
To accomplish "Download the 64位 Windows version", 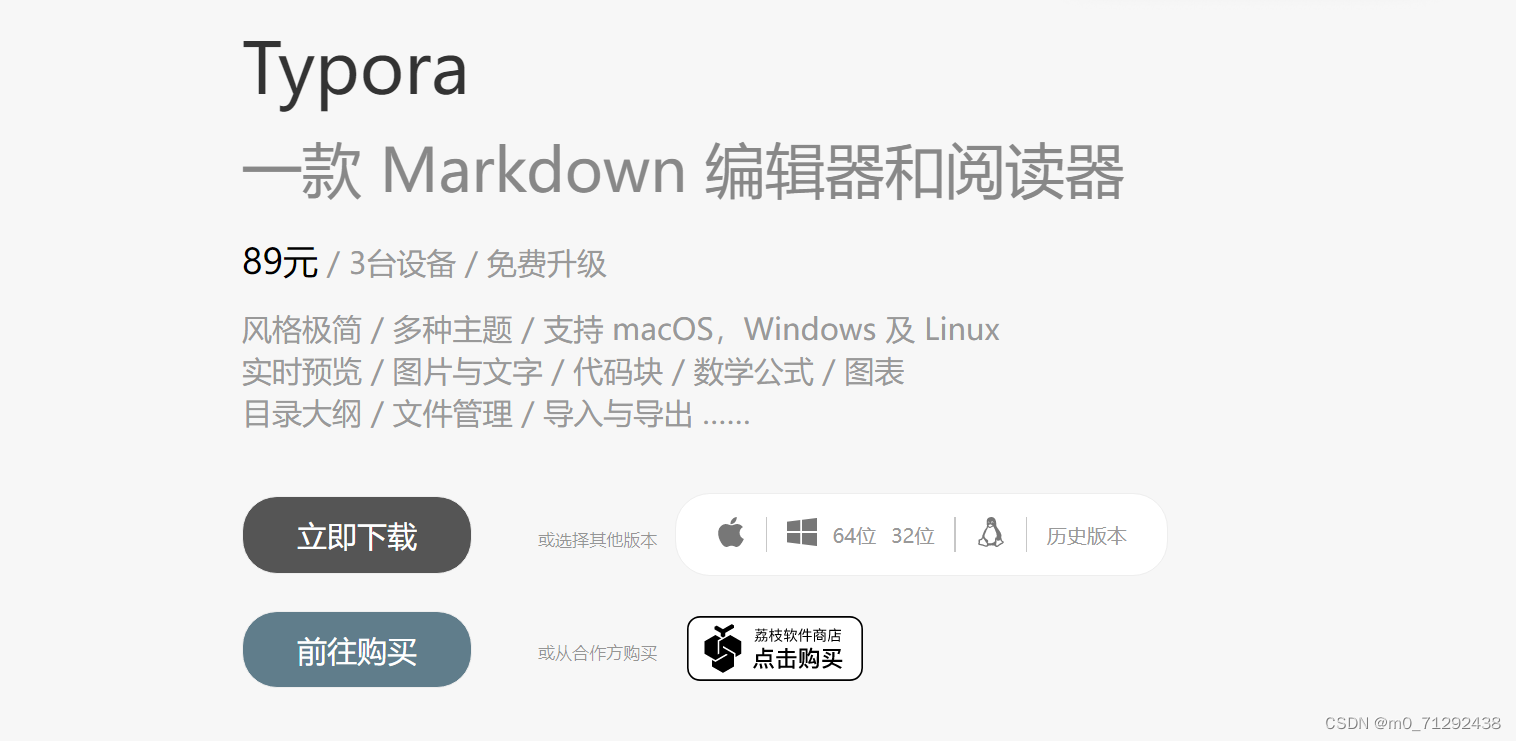I will click(x=854, y=536).
